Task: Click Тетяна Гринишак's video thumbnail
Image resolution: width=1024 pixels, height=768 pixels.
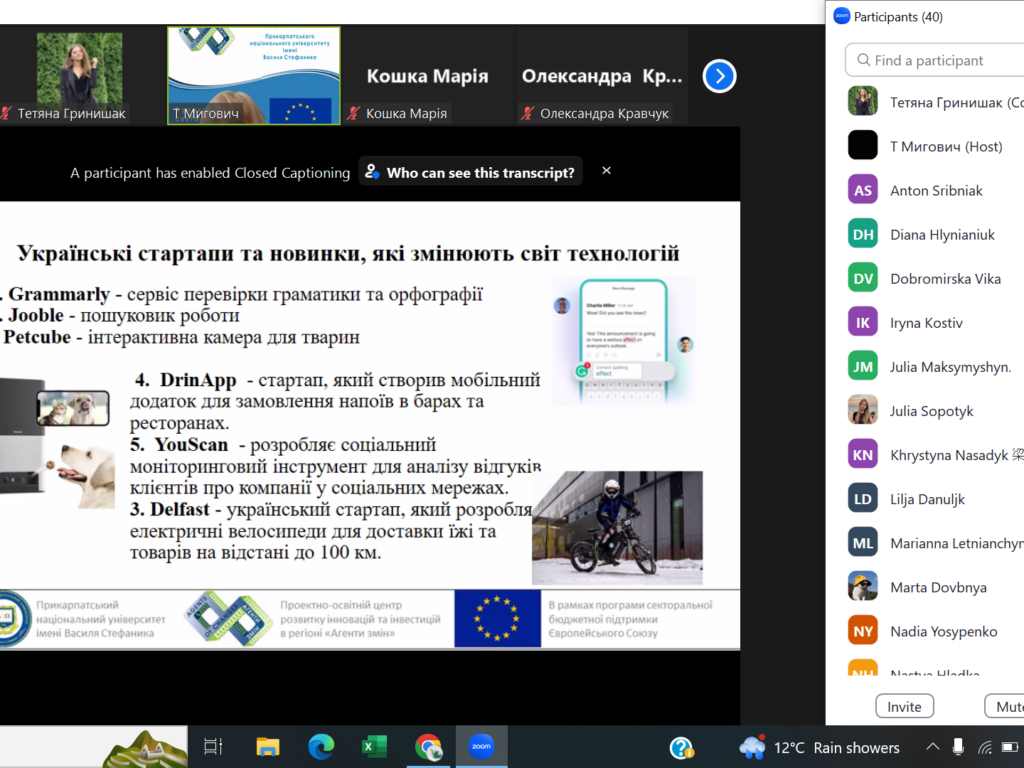Action: pos(80,75)
